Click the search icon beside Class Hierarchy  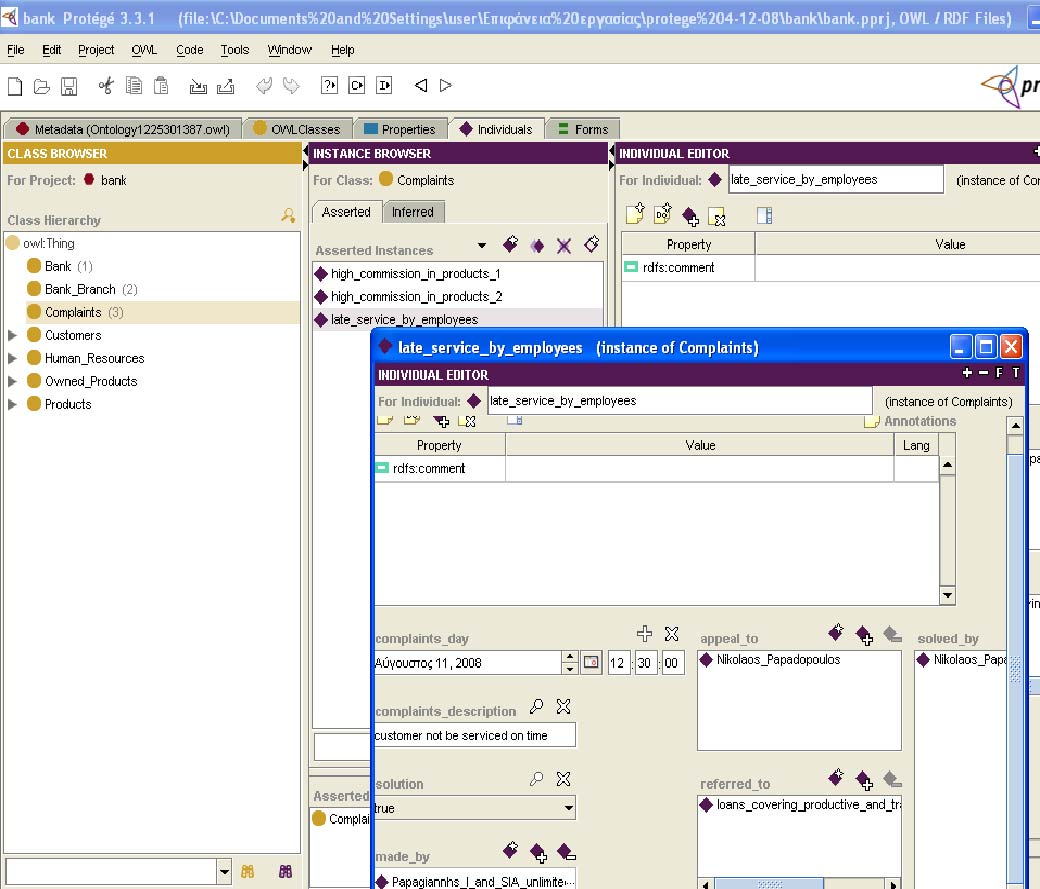[288, 216]
